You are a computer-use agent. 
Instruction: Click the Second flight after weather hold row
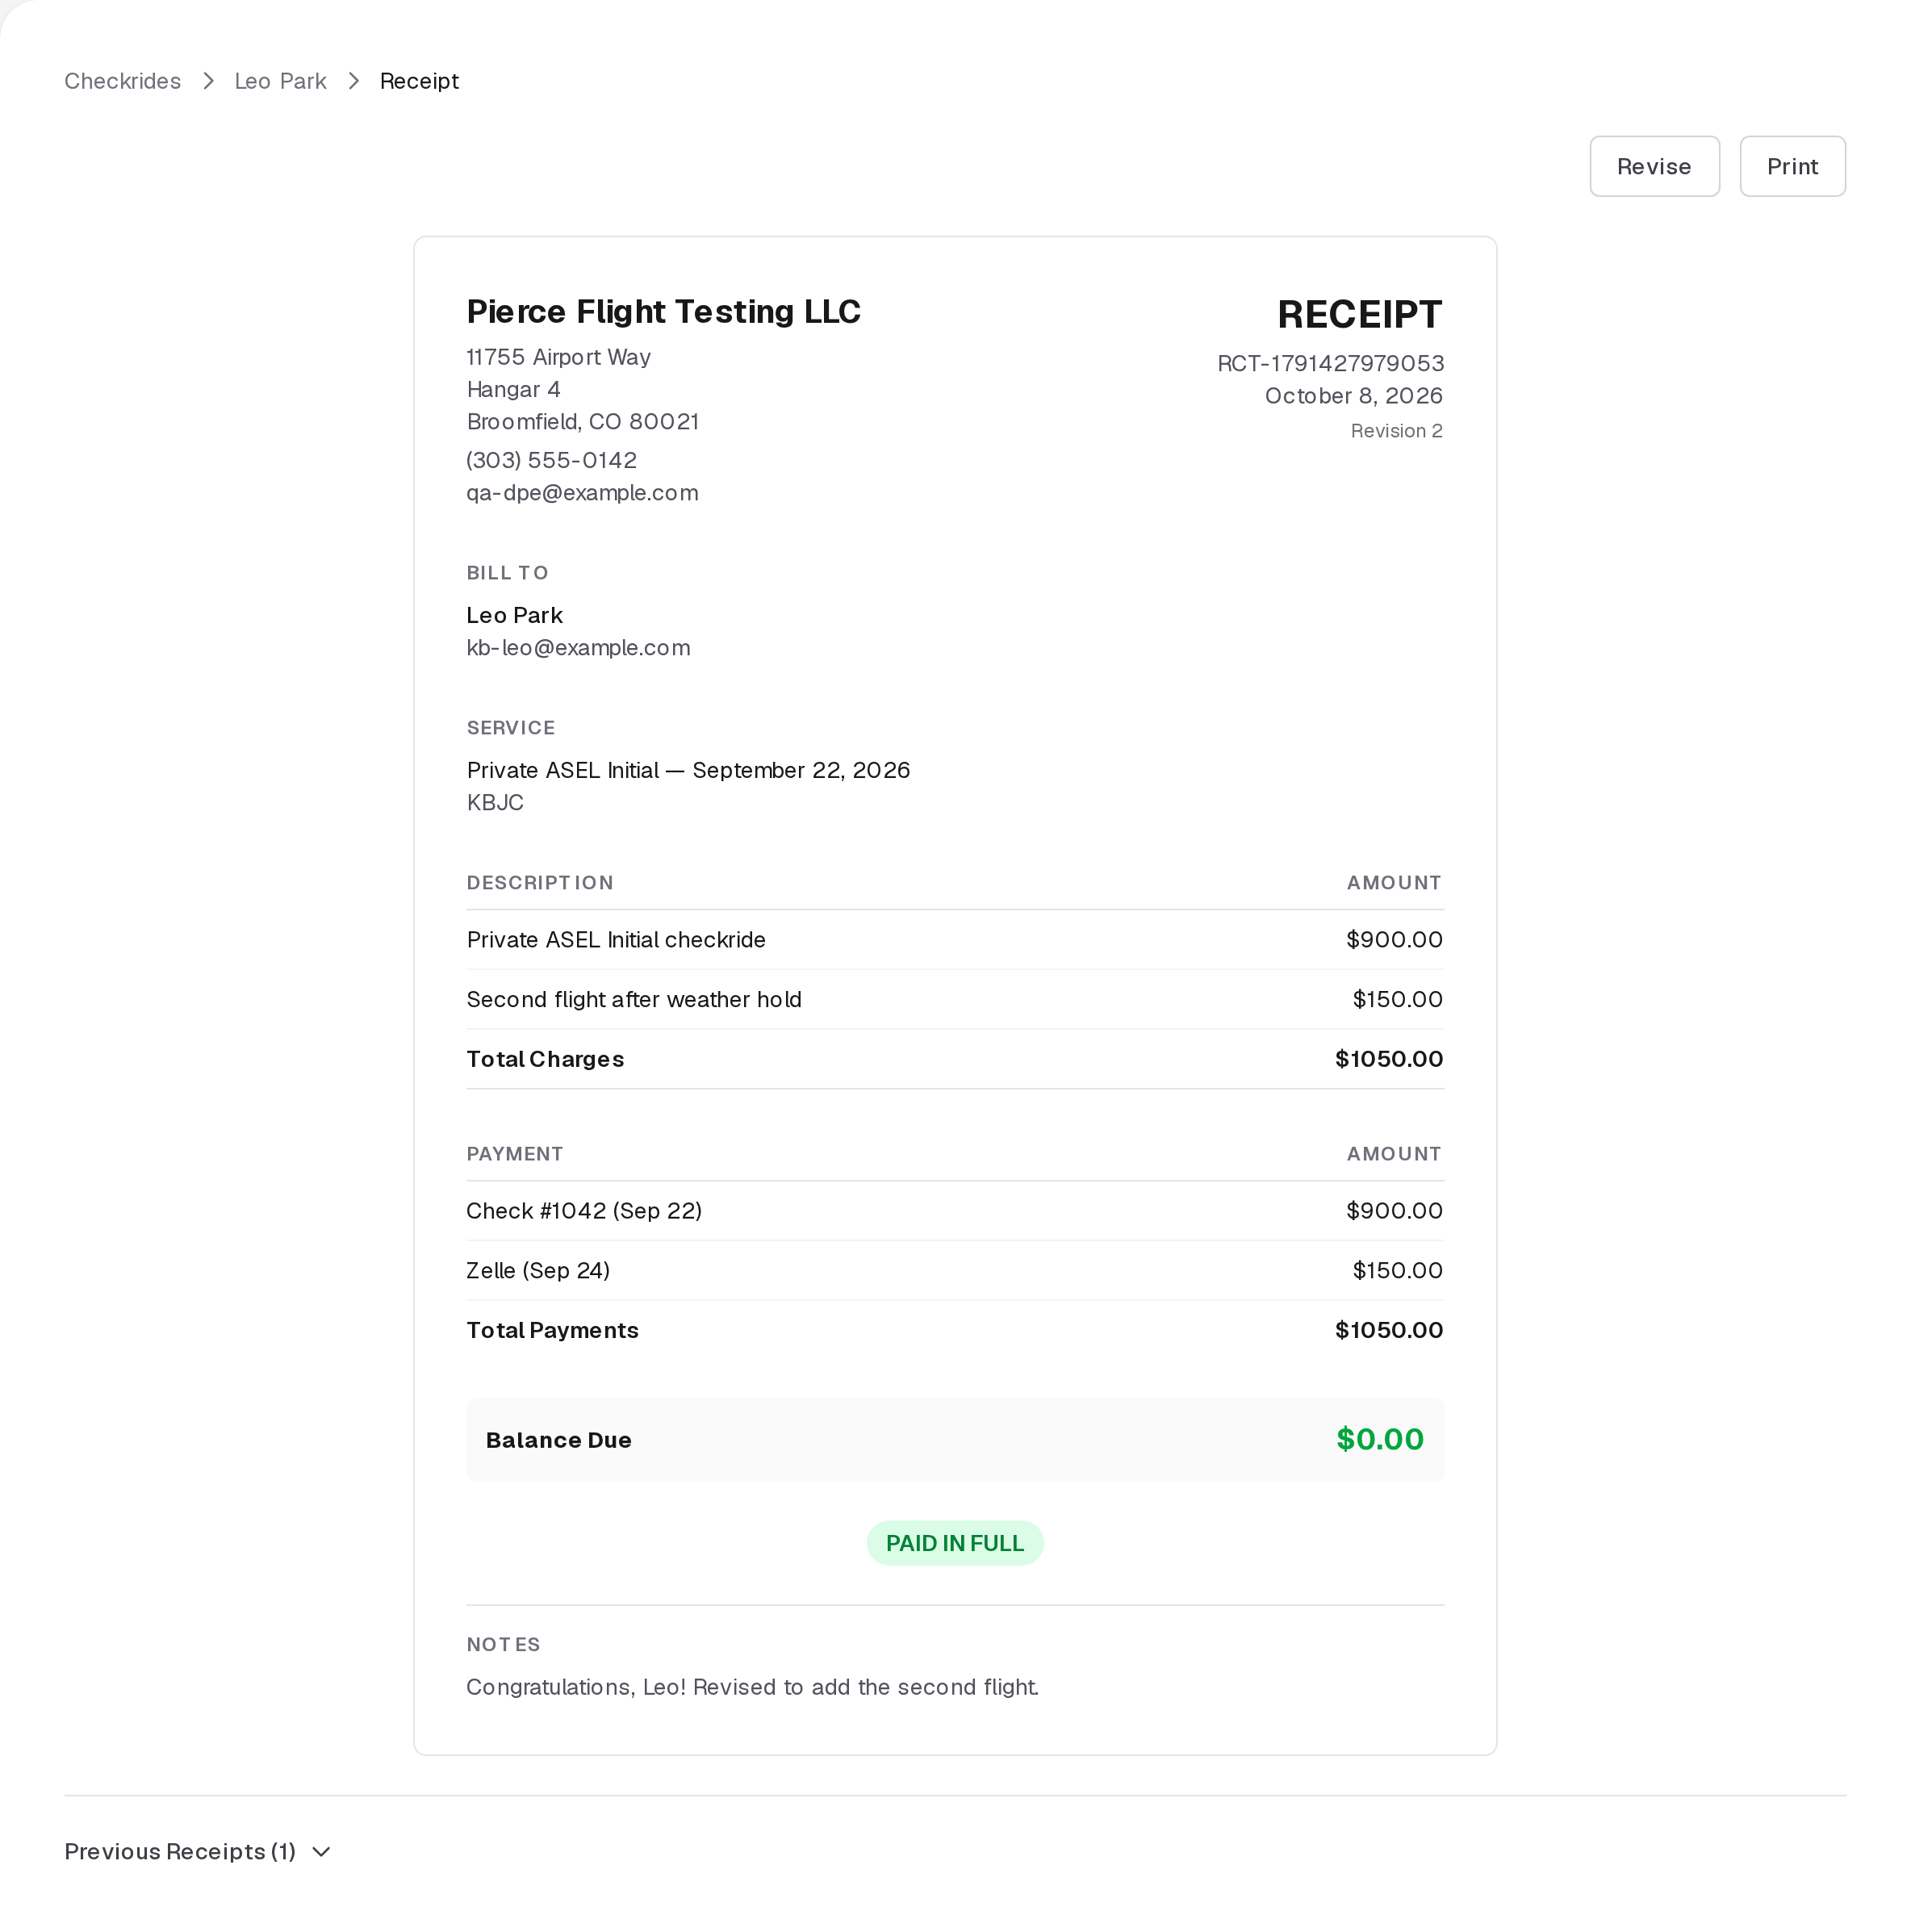pos(955,1000)
